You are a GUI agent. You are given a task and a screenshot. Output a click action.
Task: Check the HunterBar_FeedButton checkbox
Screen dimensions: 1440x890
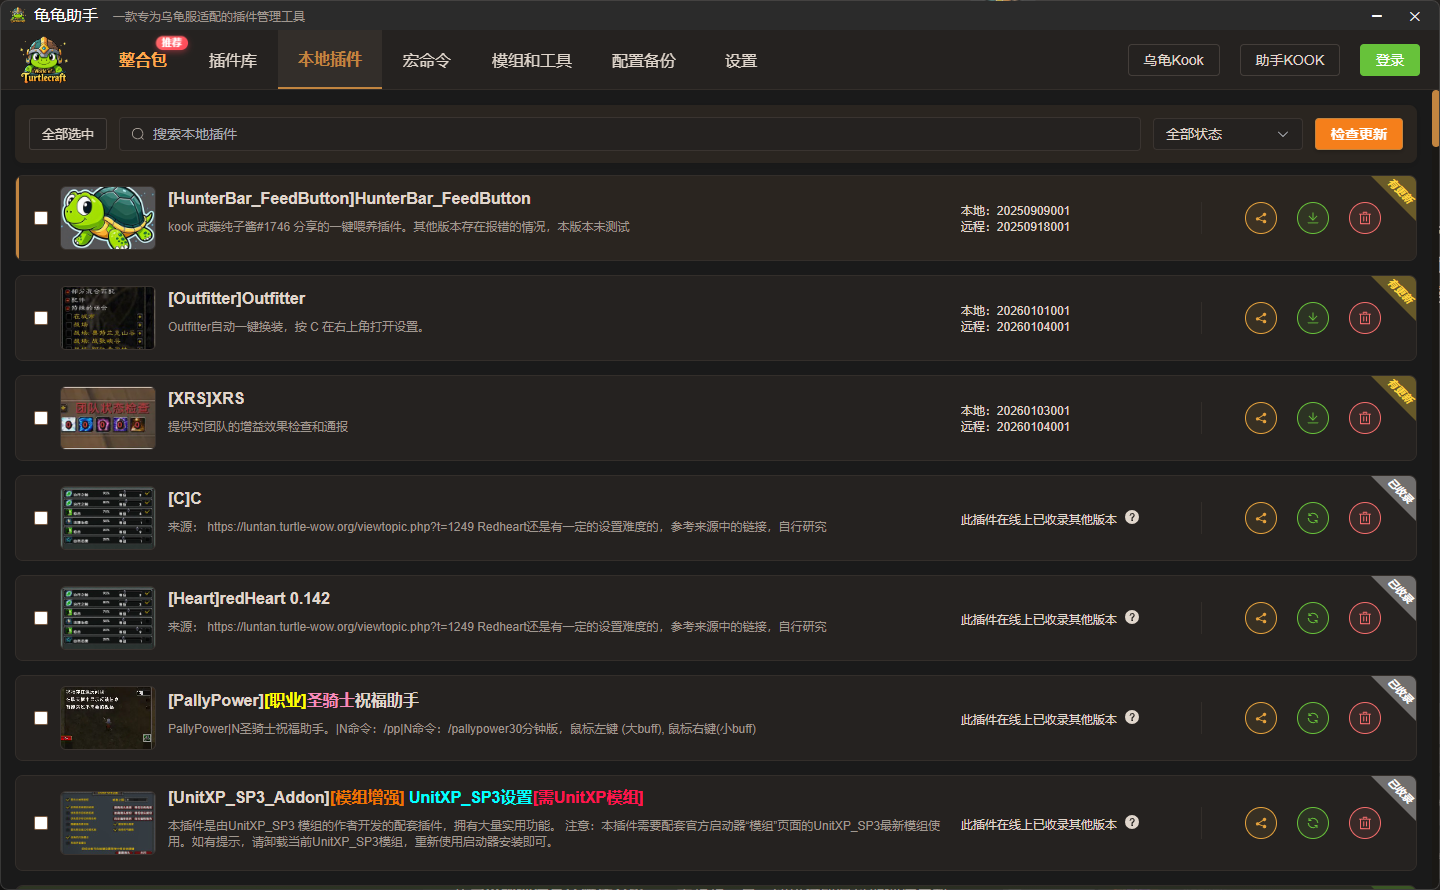pyautogui.click(x=41, y=218)
